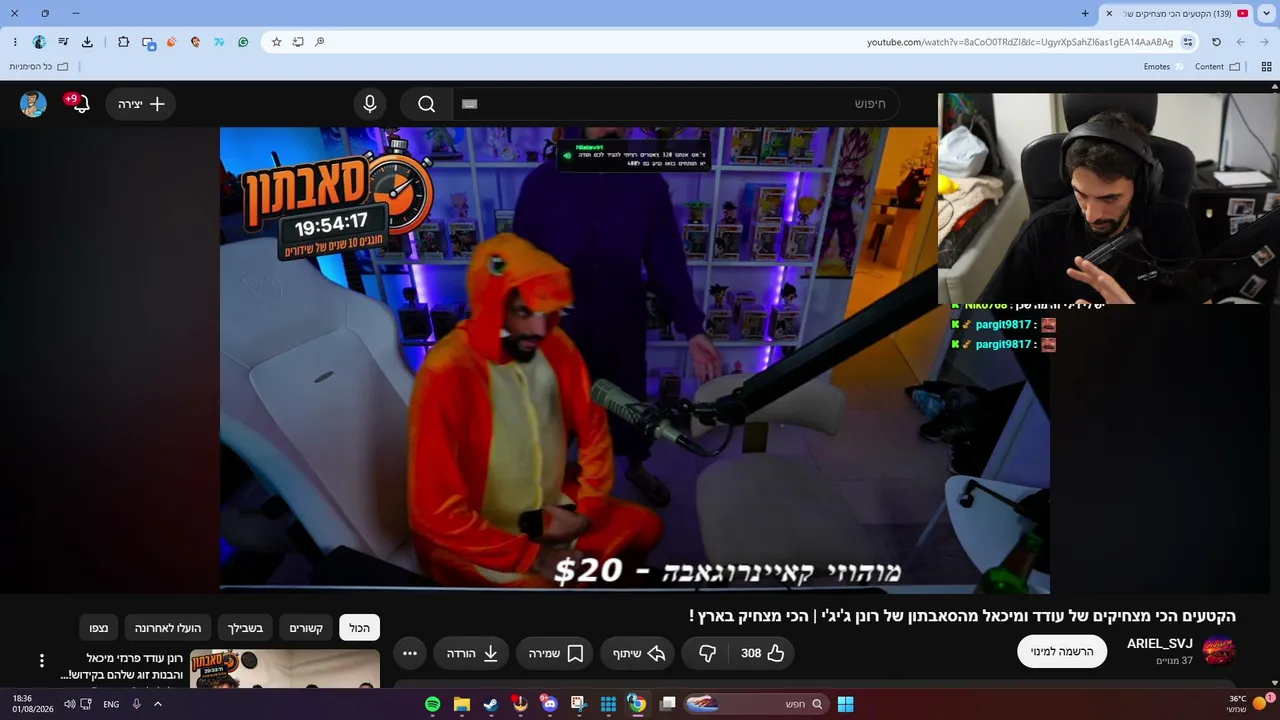Open YouTube account avatar menu

point(33,104)
